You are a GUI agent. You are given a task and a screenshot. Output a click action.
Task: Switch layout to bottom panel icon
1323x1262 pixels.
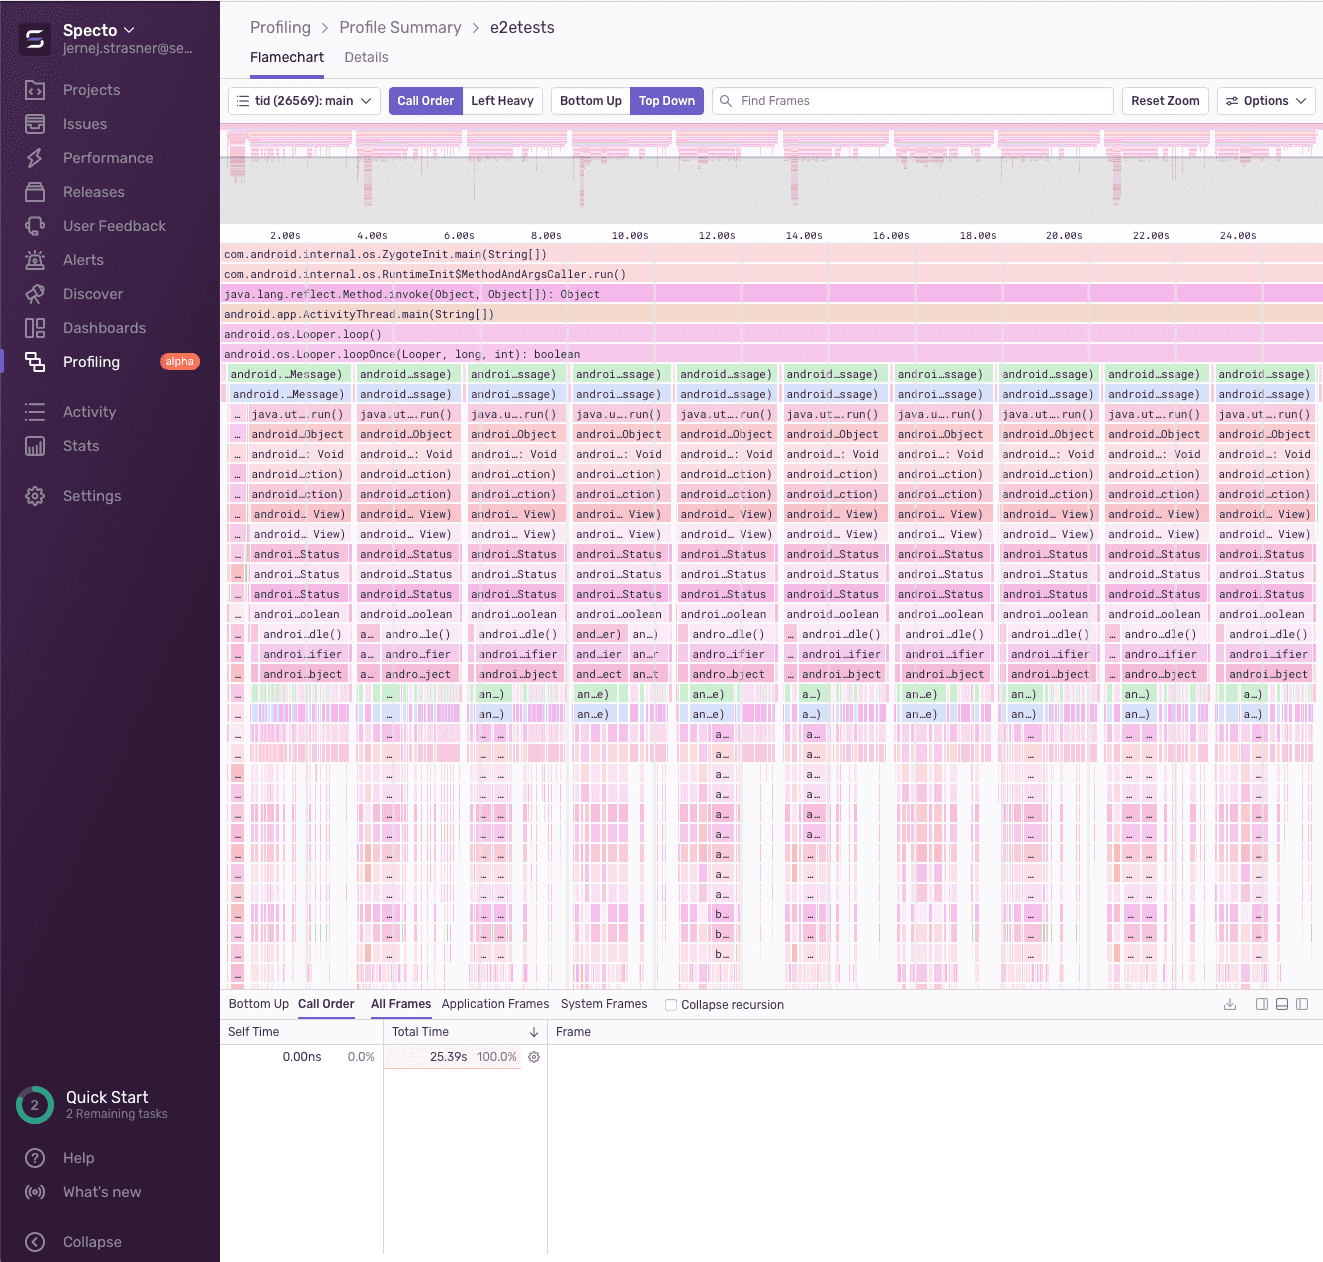[x=1282, y=1004]
